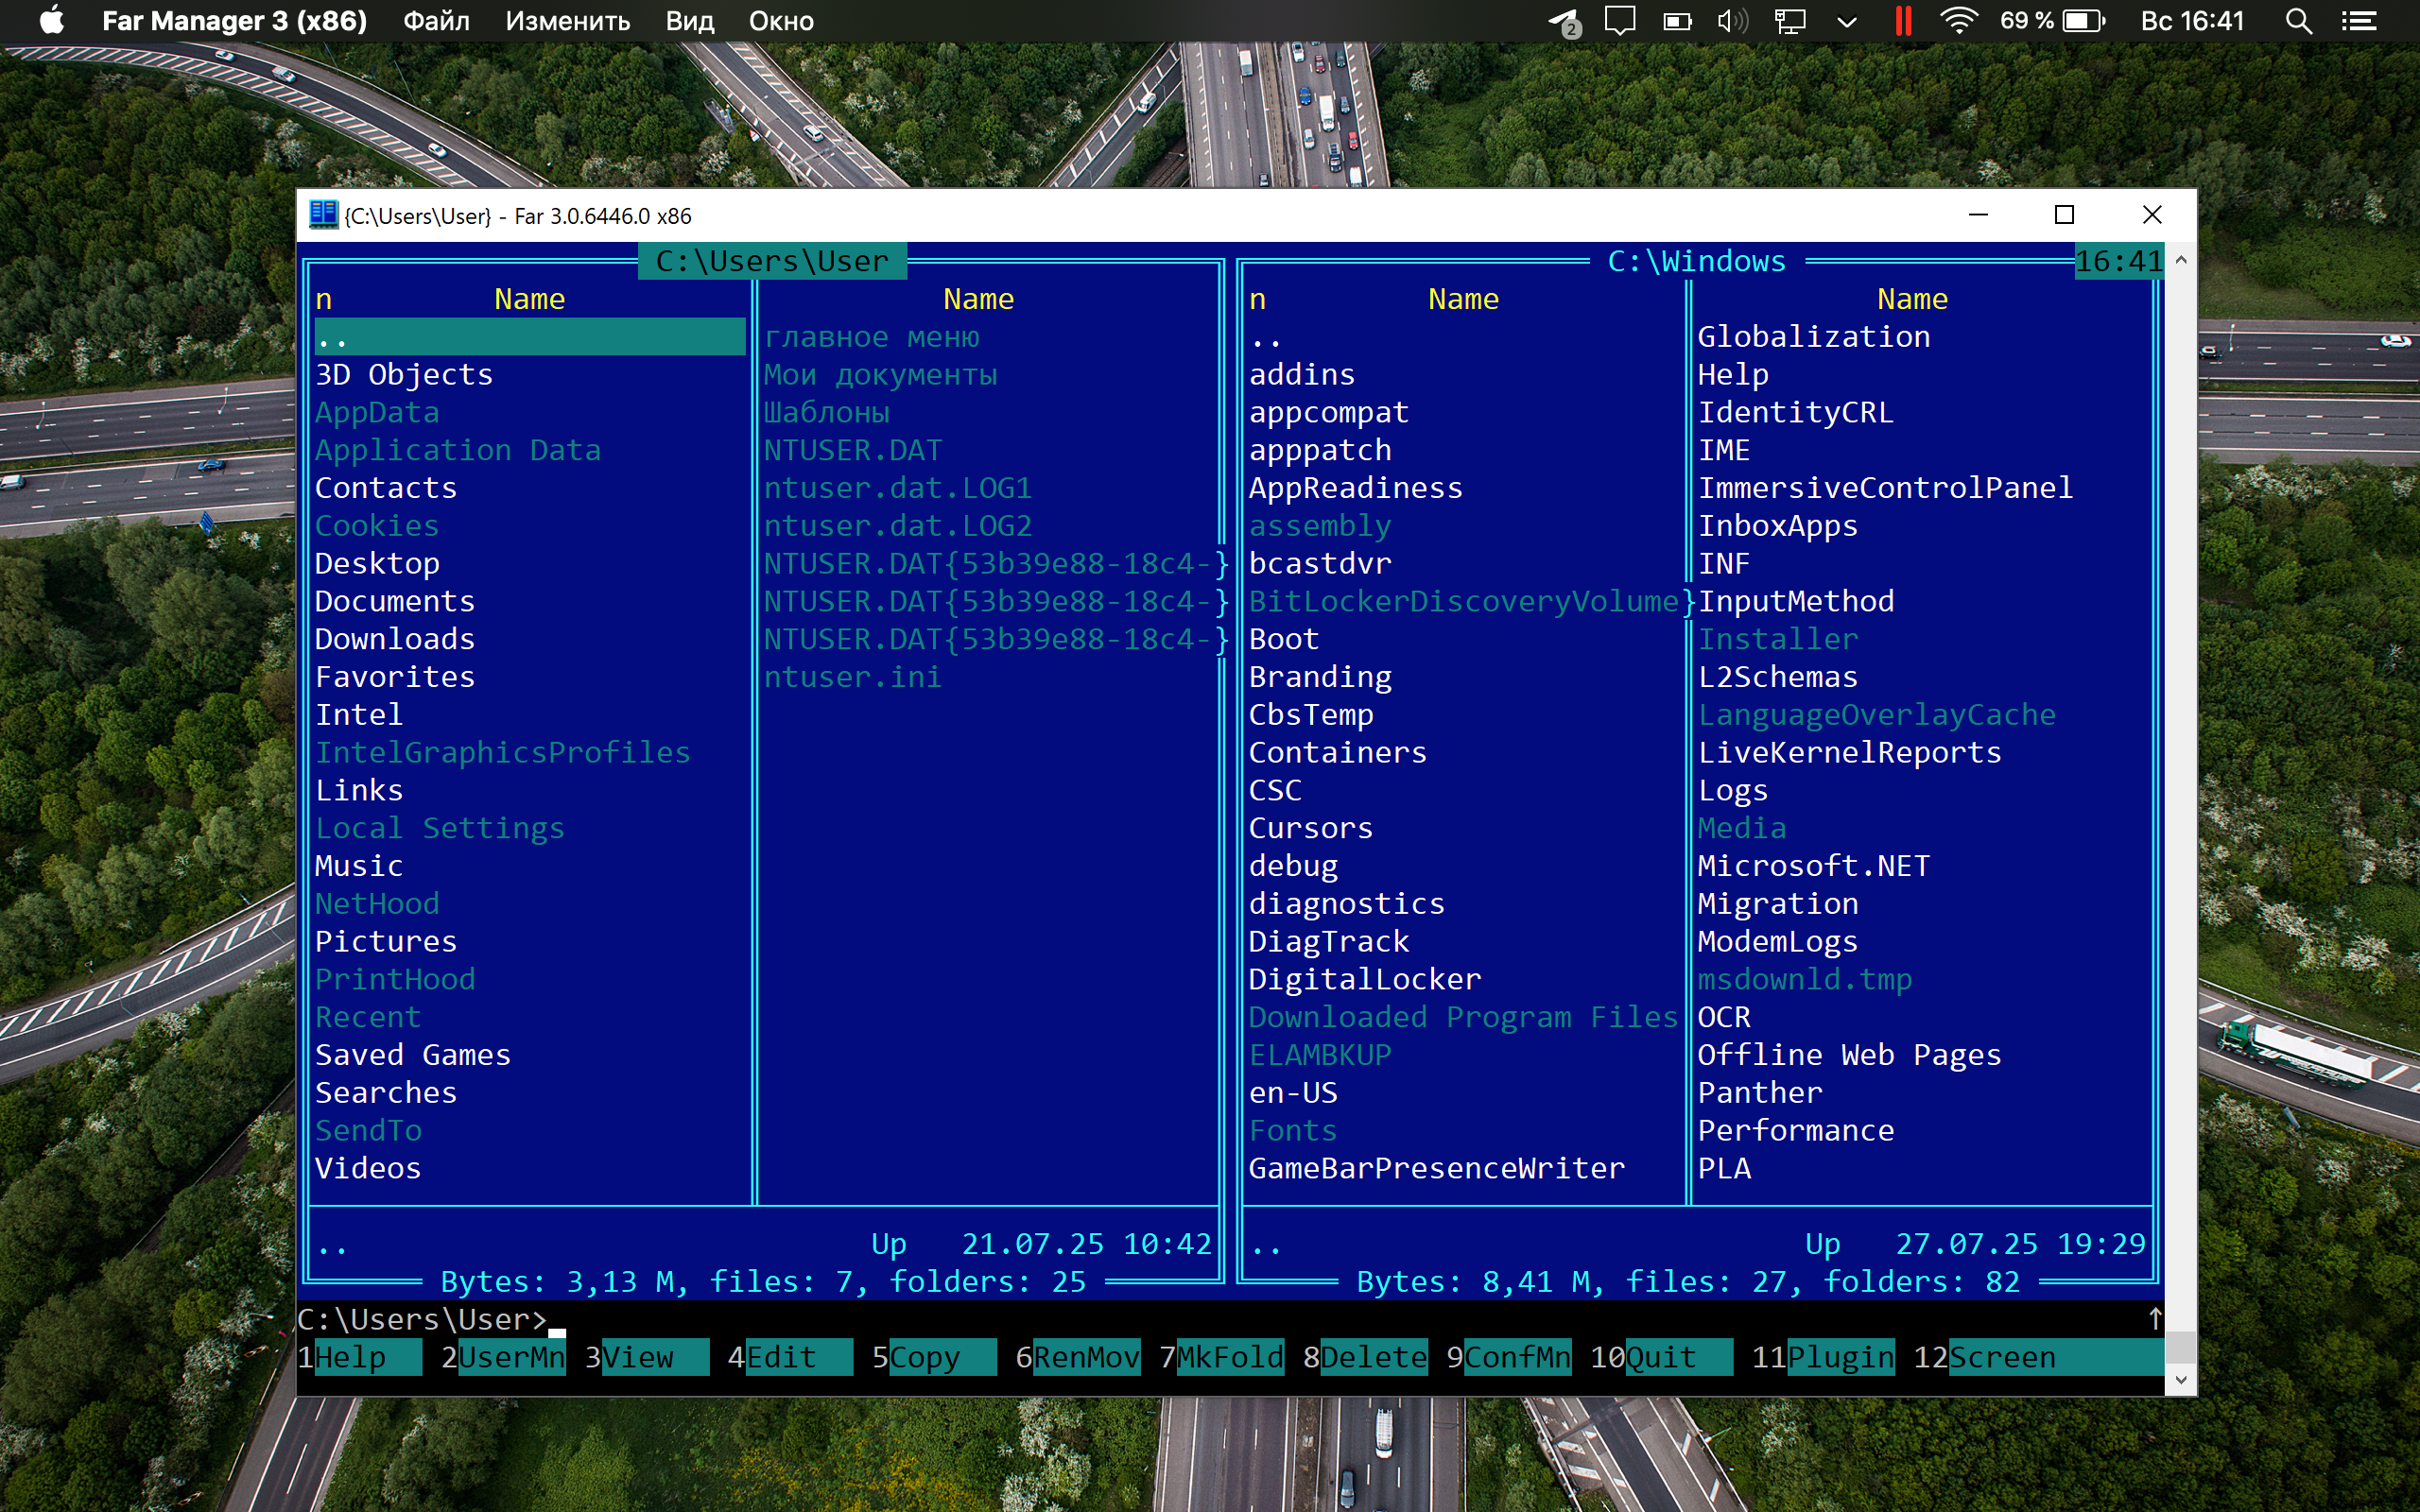
Task: Open the Вид menu
Action: (689, 21)
